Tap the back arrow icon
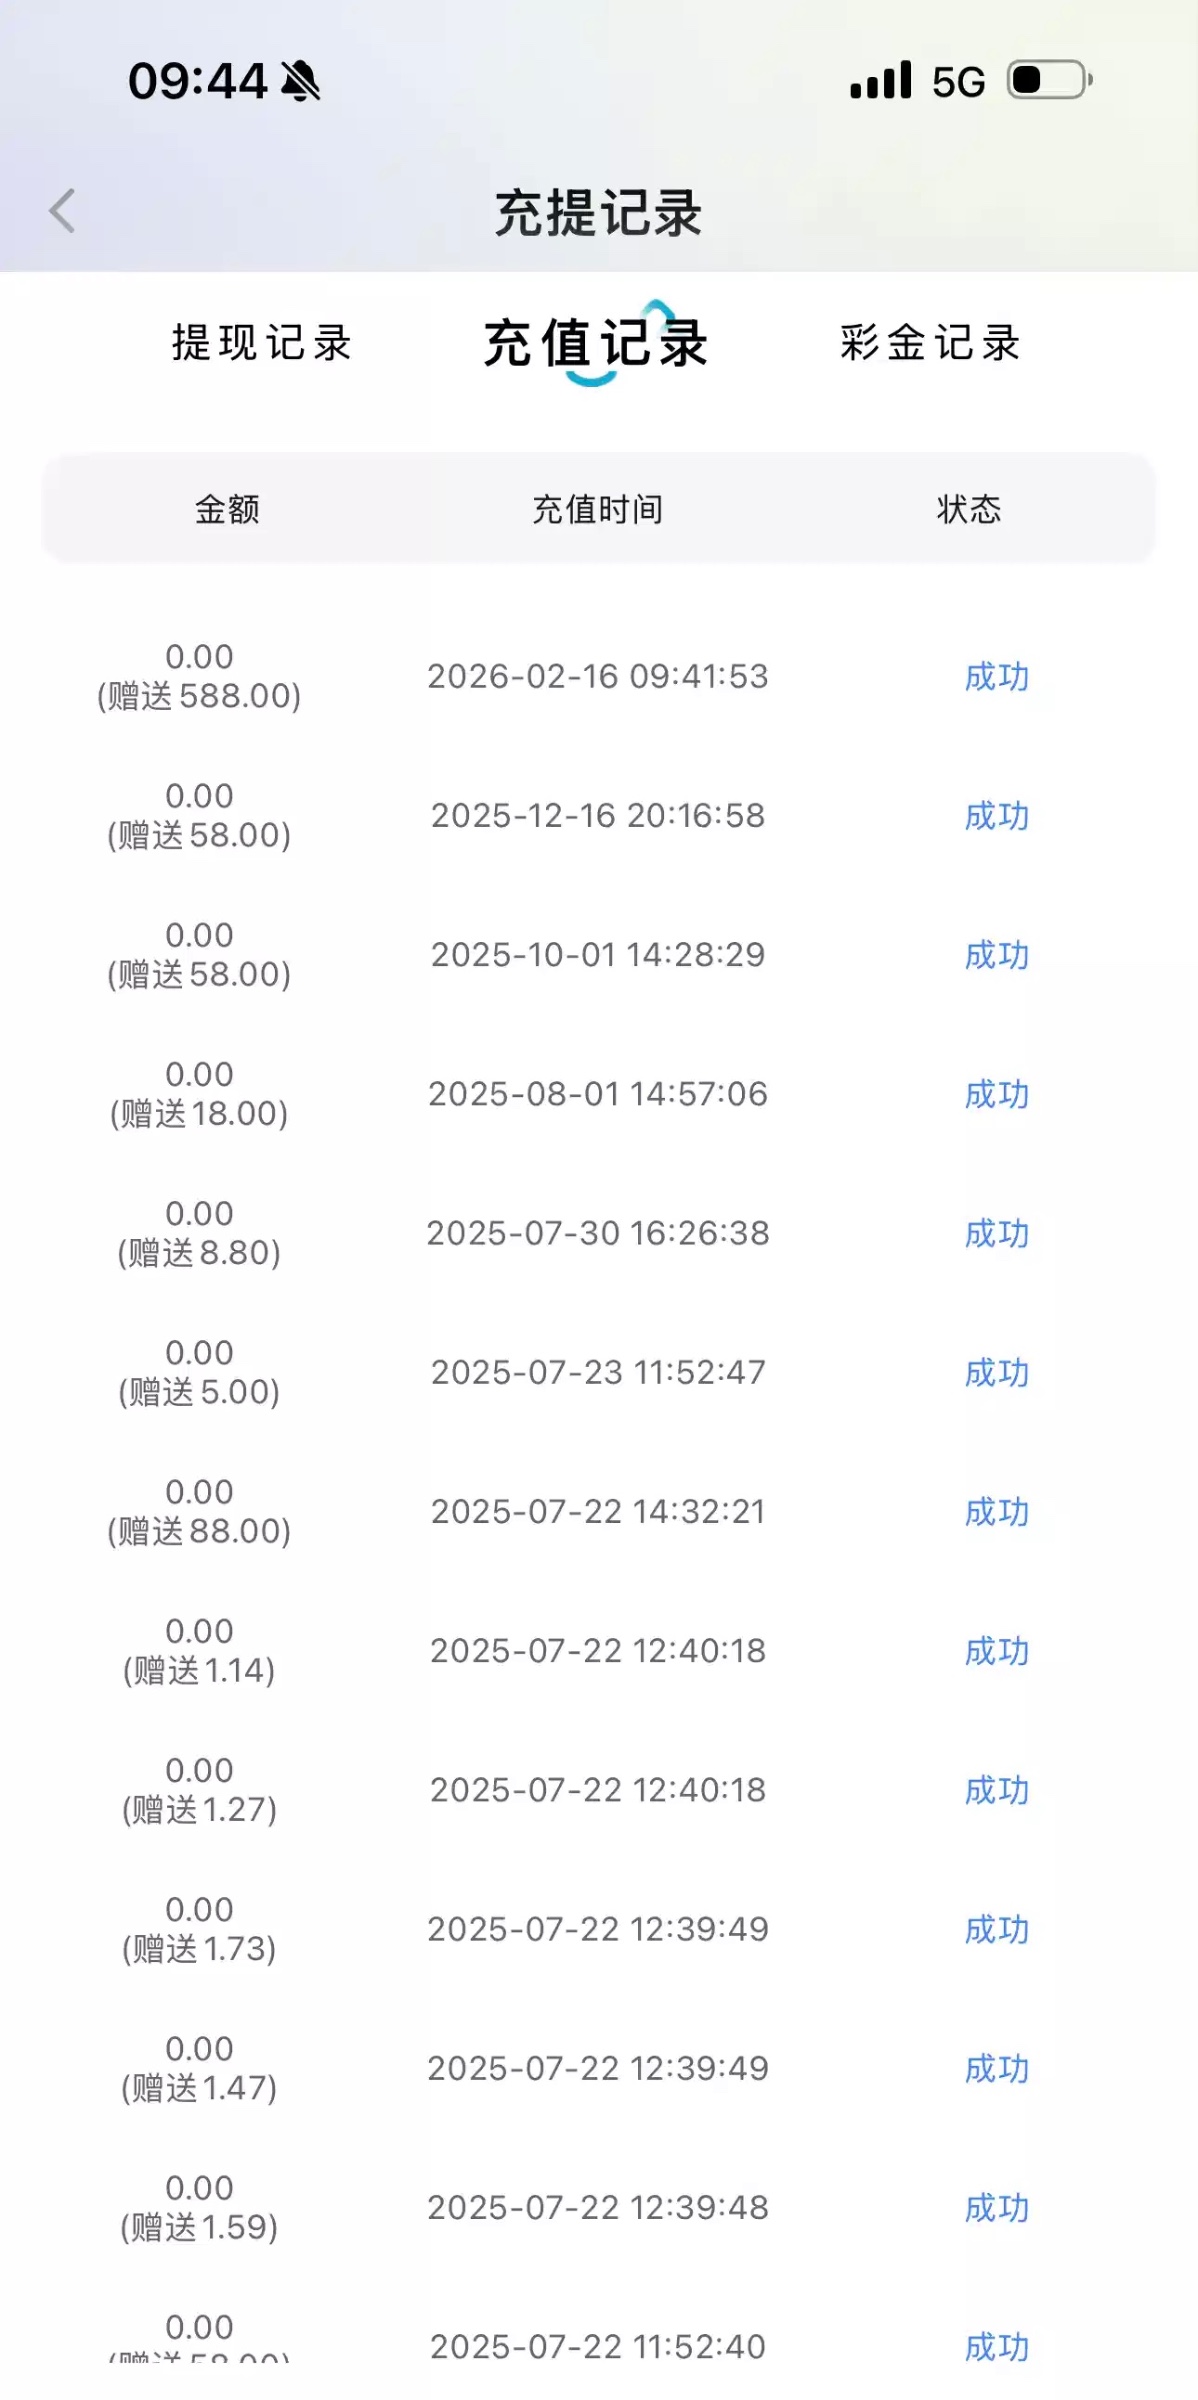 pos(62,211)
